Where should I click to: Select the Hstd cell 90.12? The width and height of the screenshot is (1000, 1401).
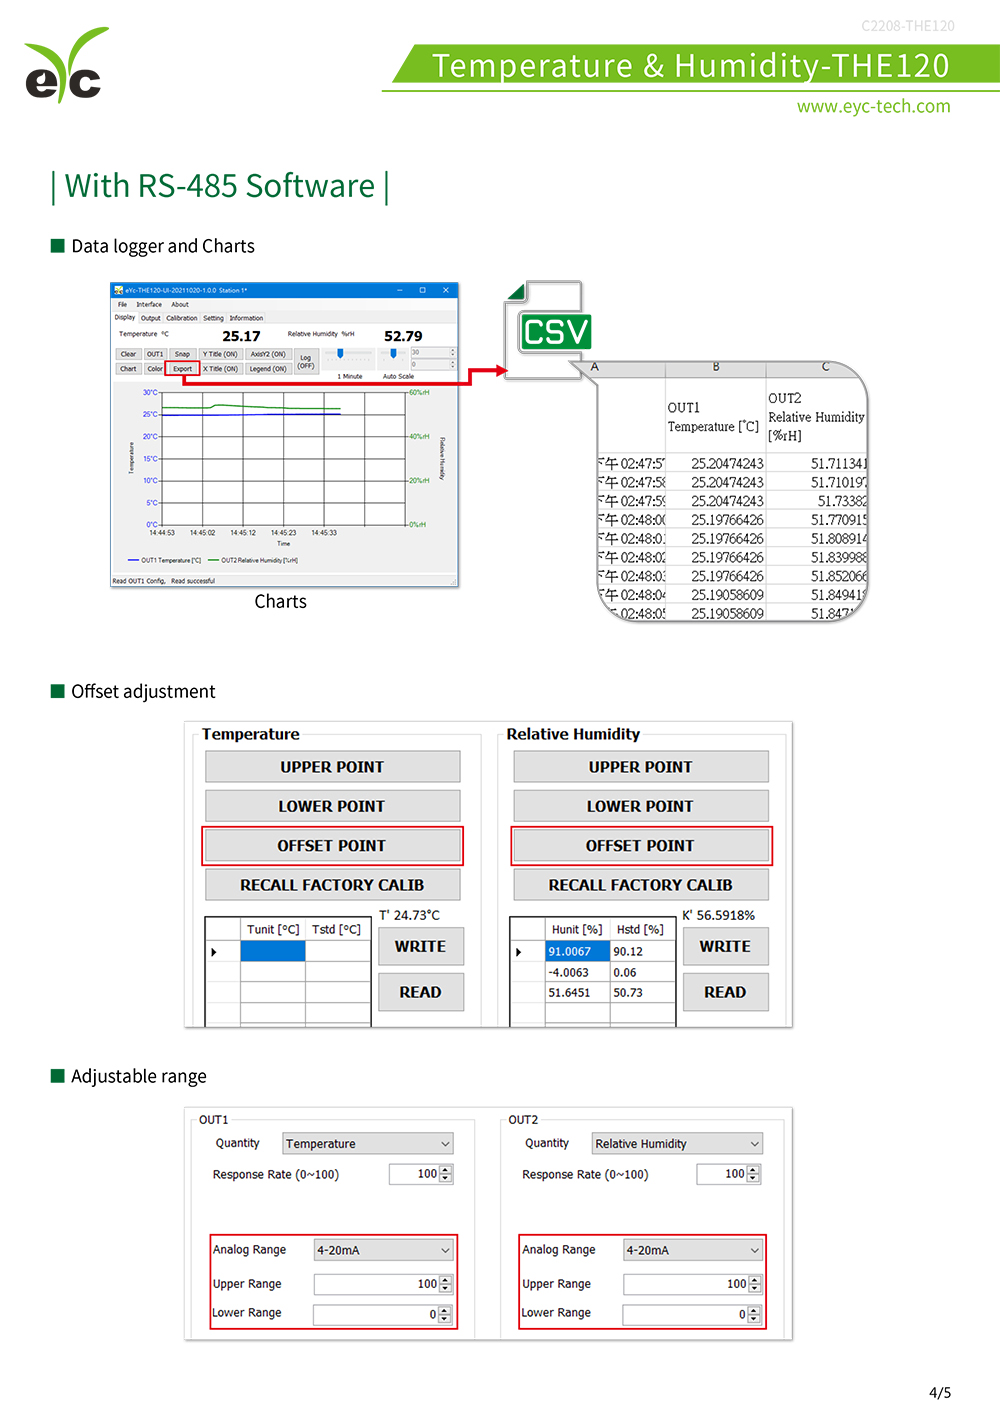(x=642, y=951)
